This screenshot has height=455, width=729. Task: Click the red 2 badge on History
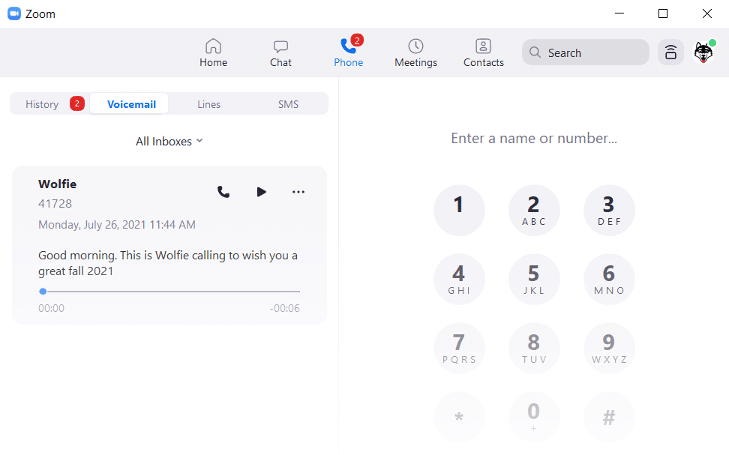[x=77, y=104]
